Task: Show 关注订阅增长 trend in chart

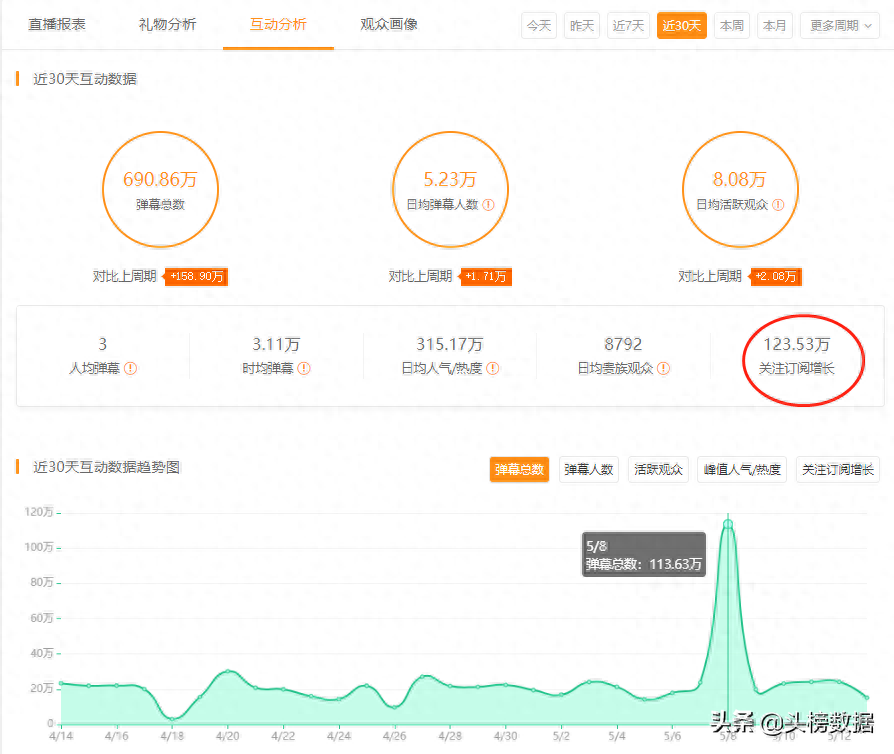Action: 838,469
